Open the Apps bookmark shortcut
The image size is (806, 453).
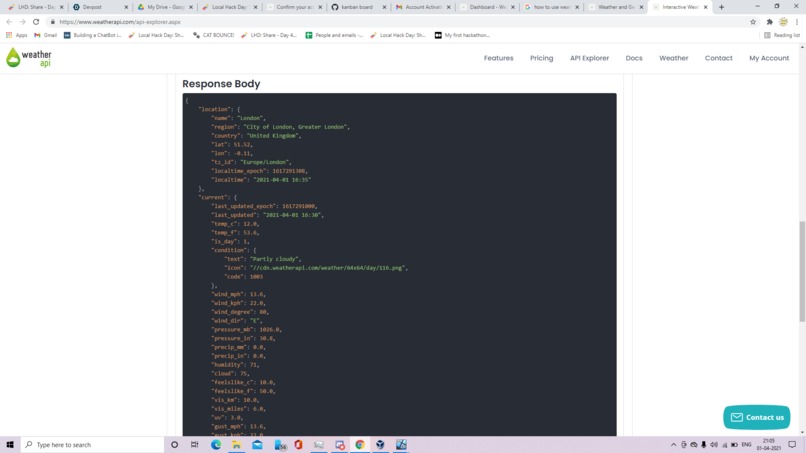tap(16, 35)
